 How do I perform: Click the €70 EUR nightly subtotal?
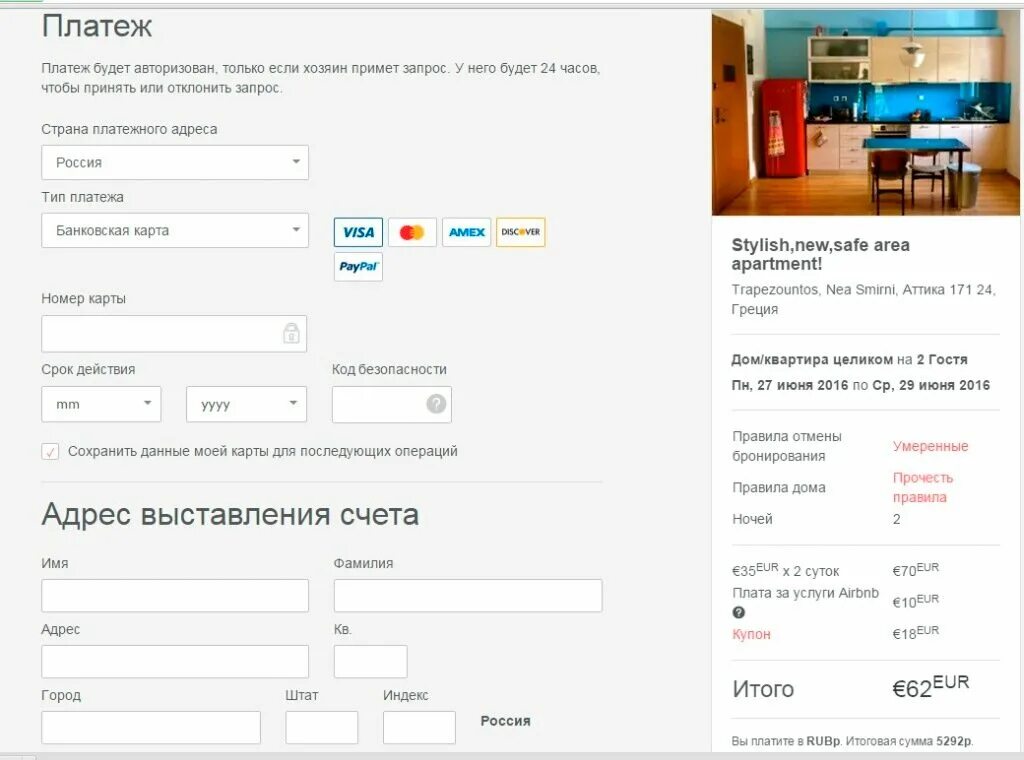[916, 569]
